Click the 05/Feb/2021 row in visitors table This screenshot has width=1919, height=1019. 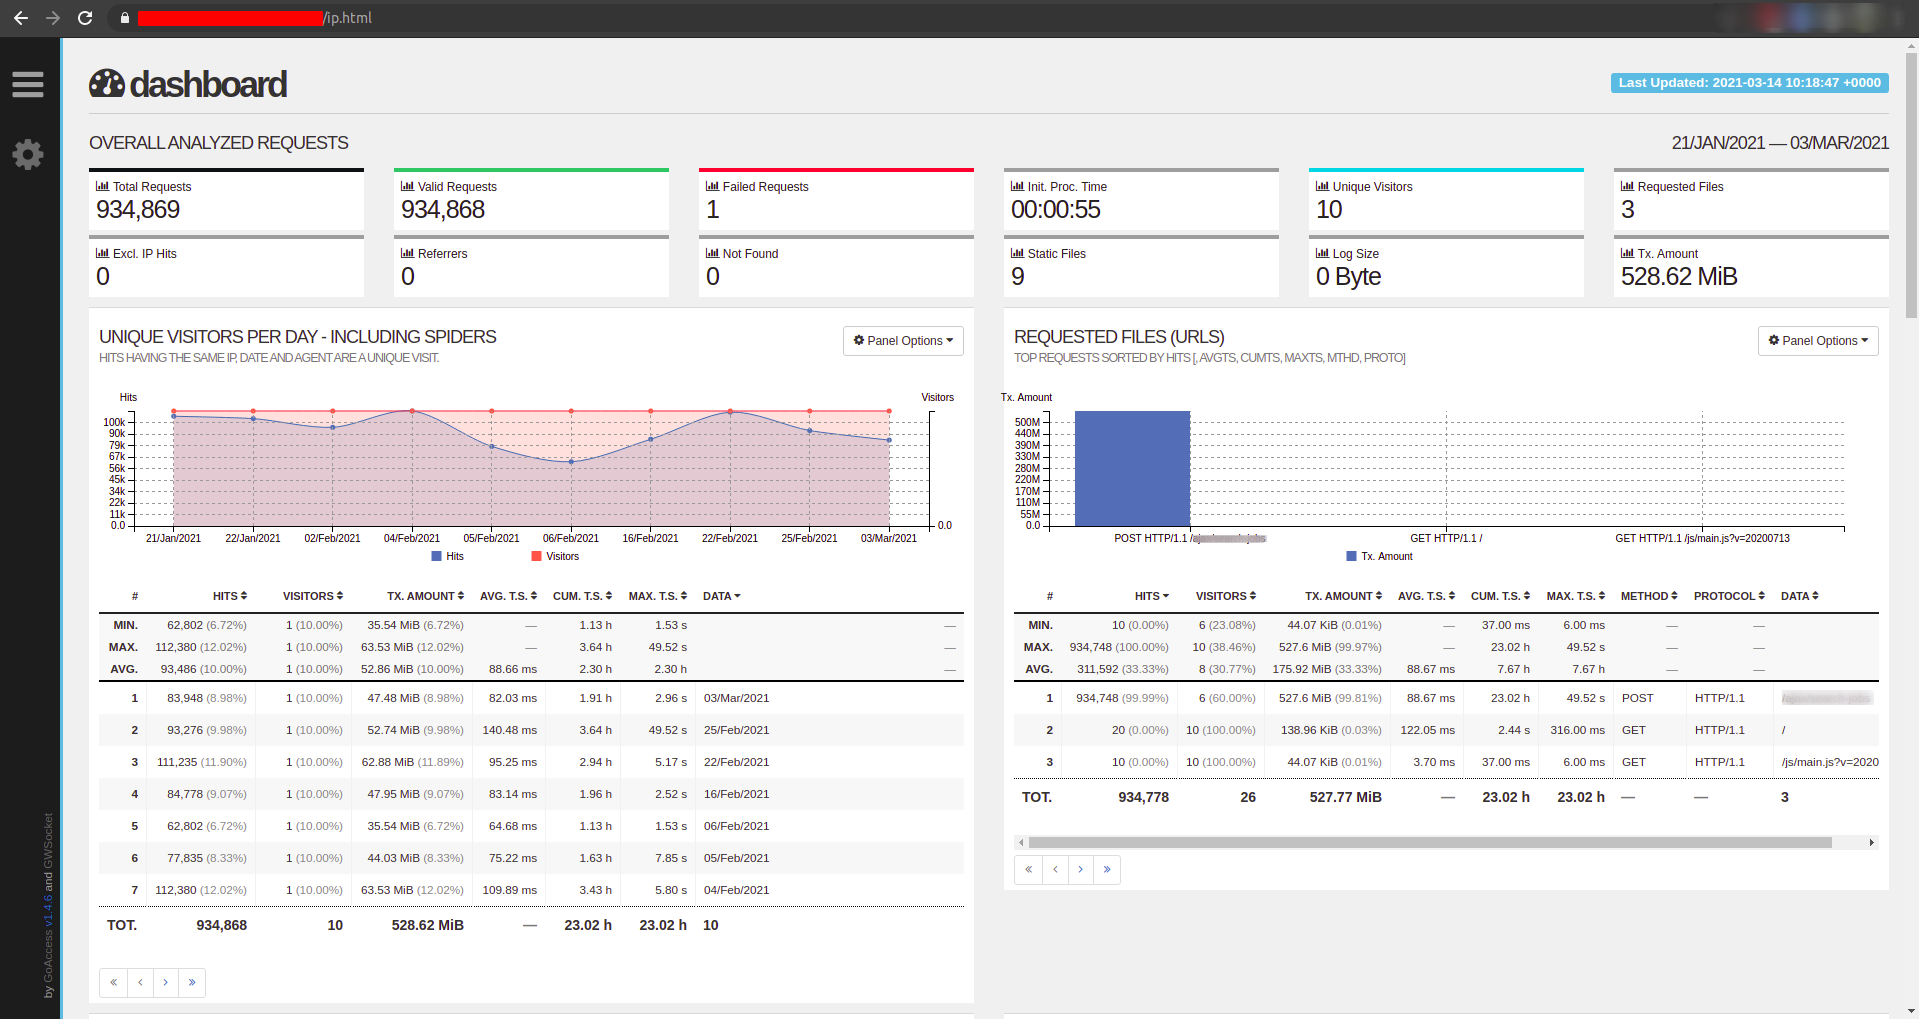pyautogui.click(x=531, y=858)
